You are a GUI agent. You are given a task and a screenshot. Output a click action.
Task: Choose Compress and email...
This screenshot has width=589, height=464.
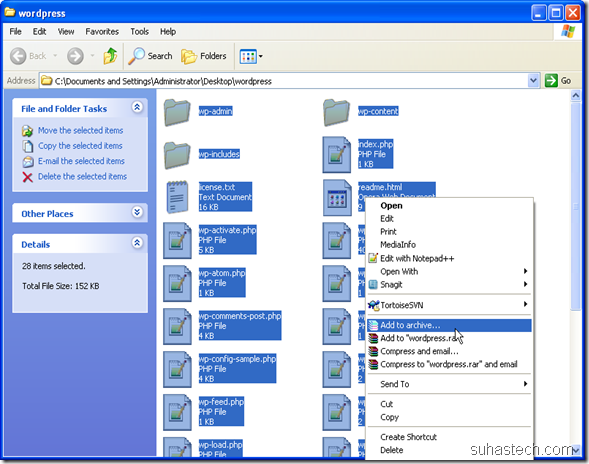449,351
